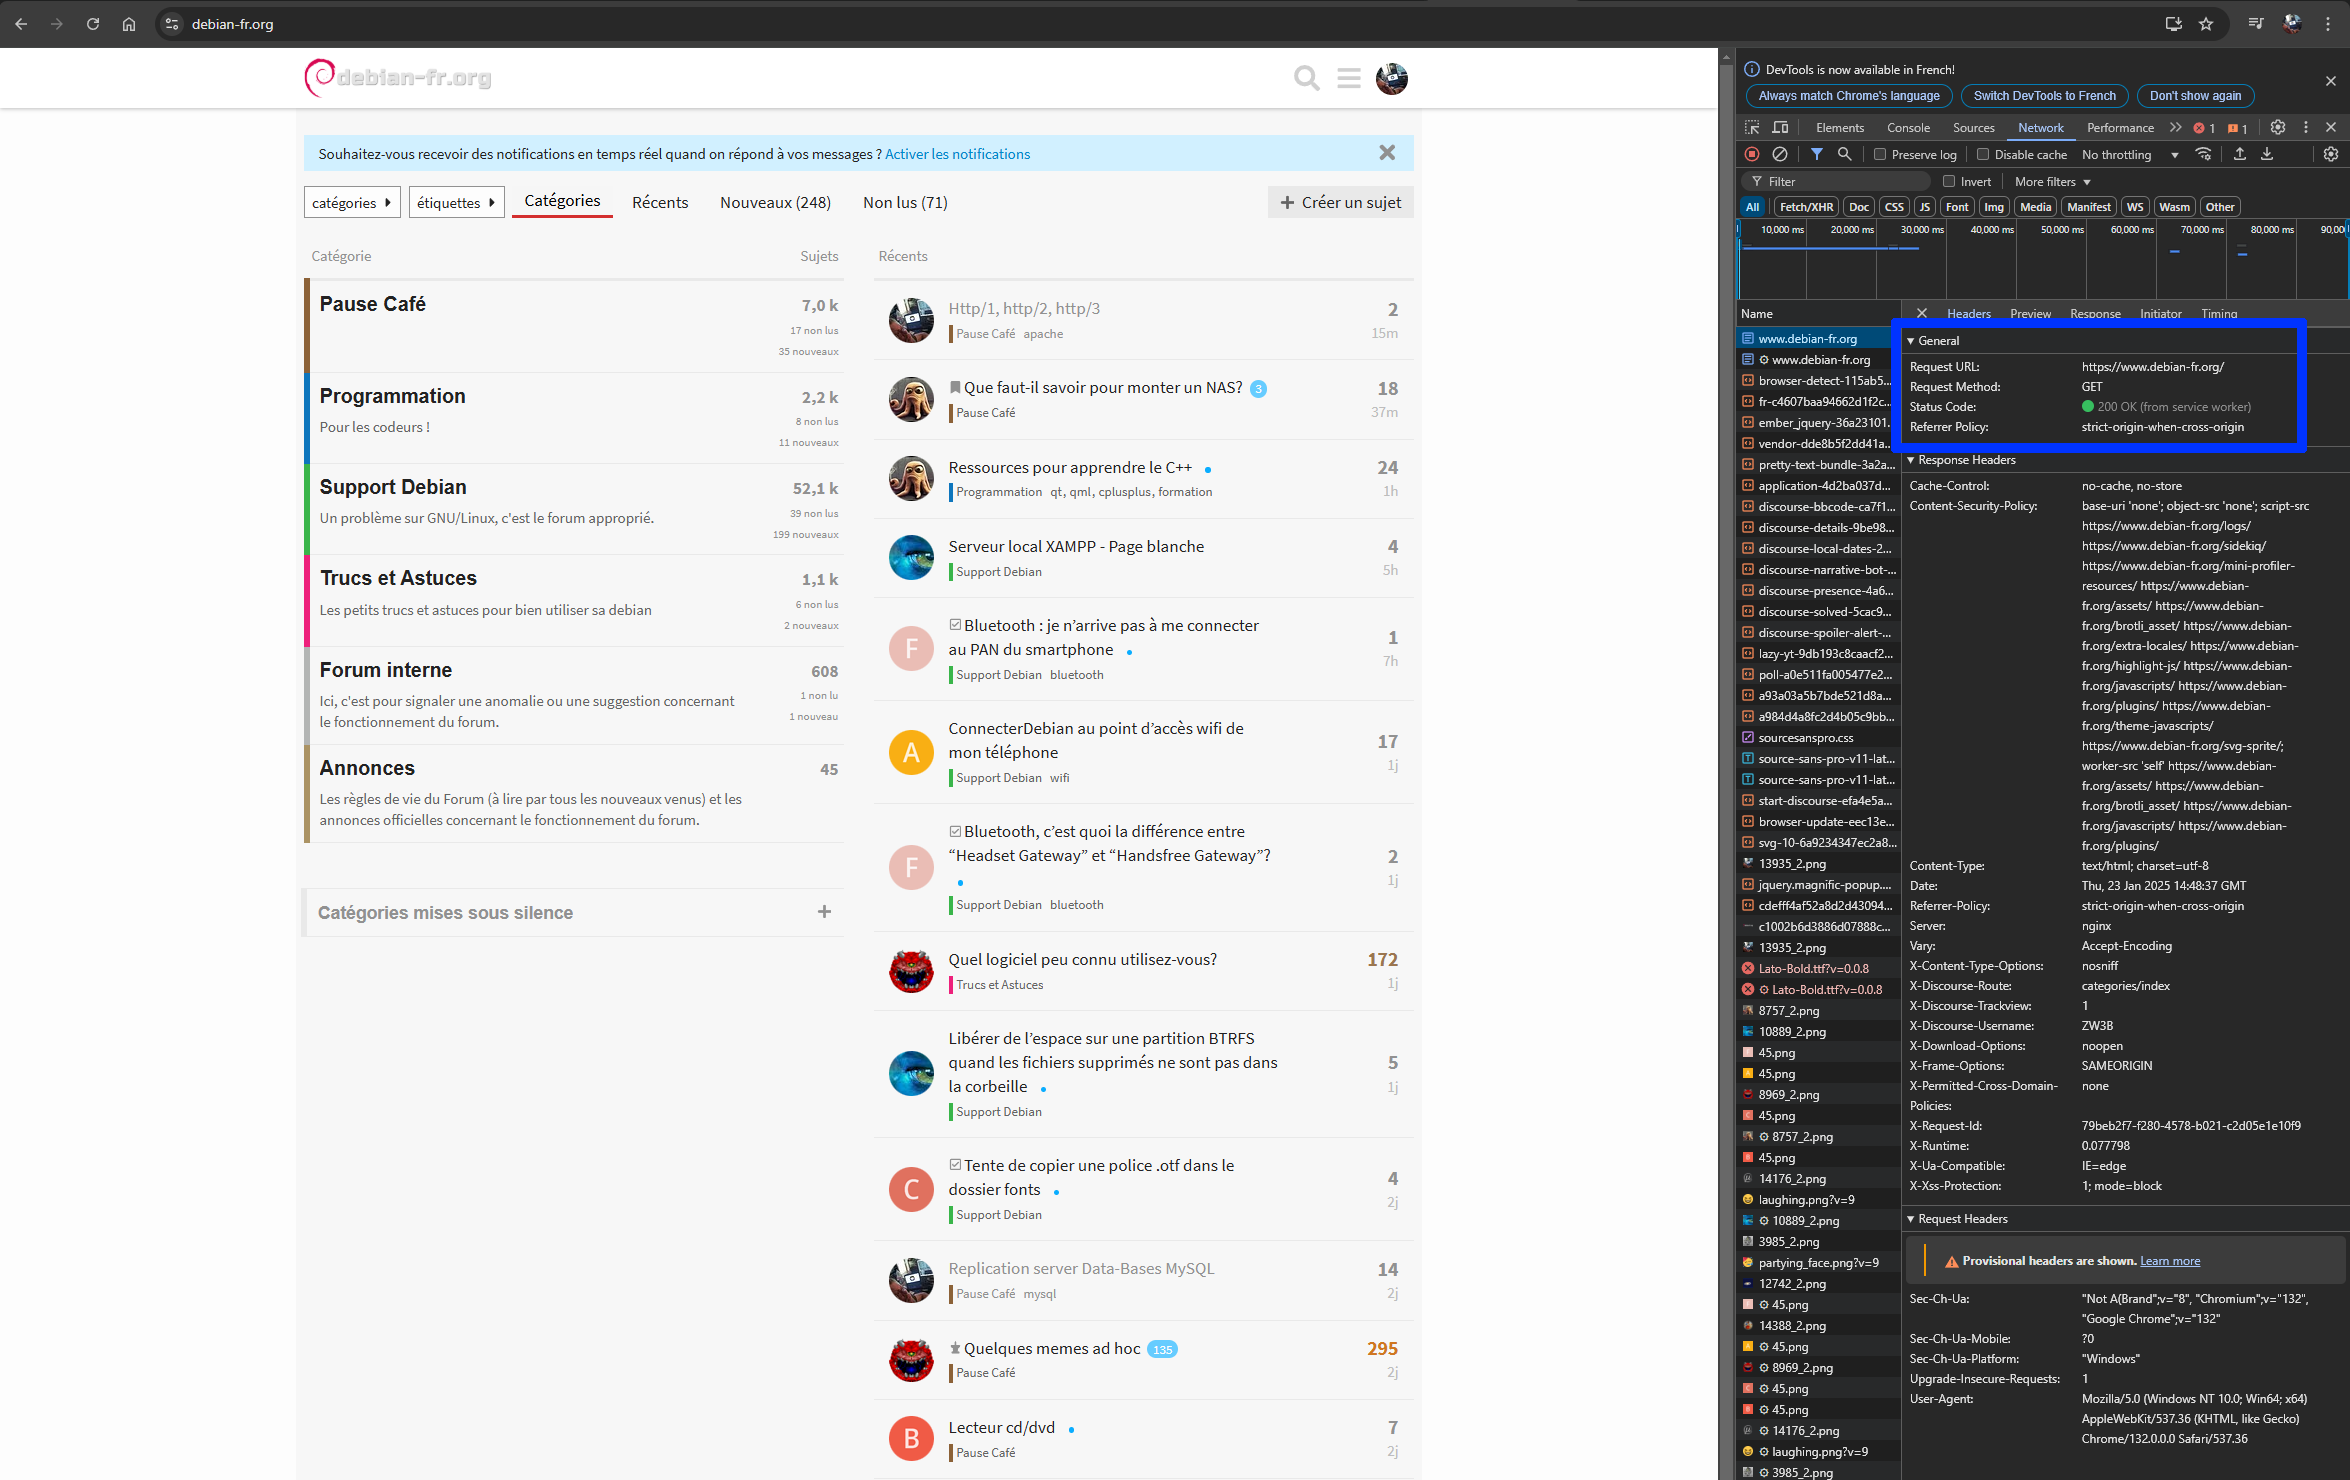Viewport: 2350px width, 1480px height.
Task: Switch the forum to the Récents tab
Action: tap(660, 202)
